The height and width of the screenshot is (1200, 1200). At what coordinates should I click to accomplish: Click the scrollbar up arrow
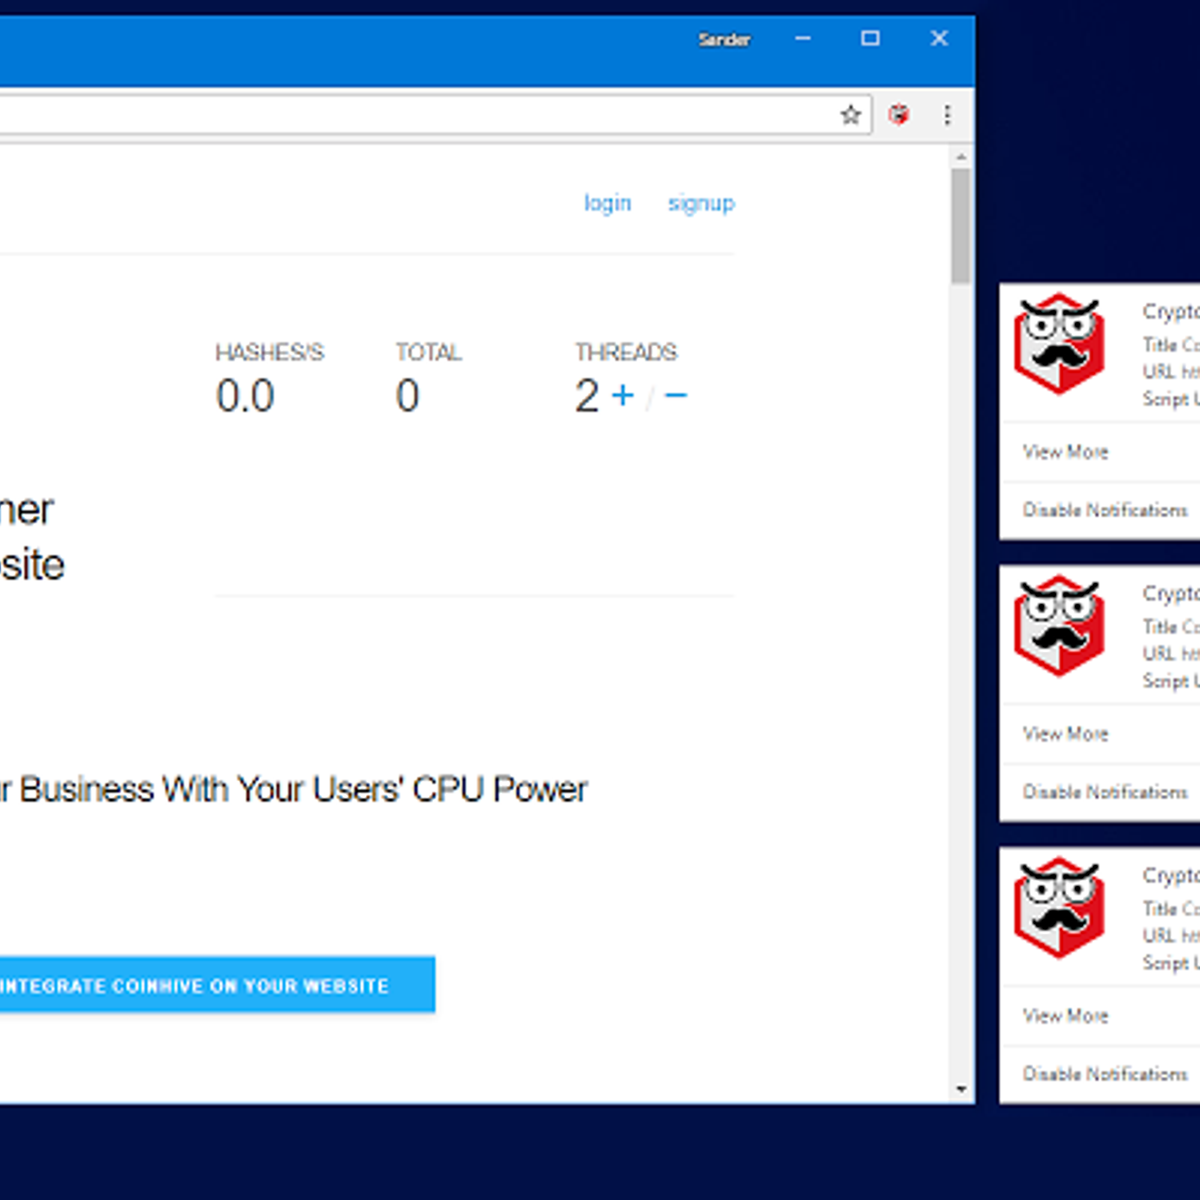tap(961, 158)
